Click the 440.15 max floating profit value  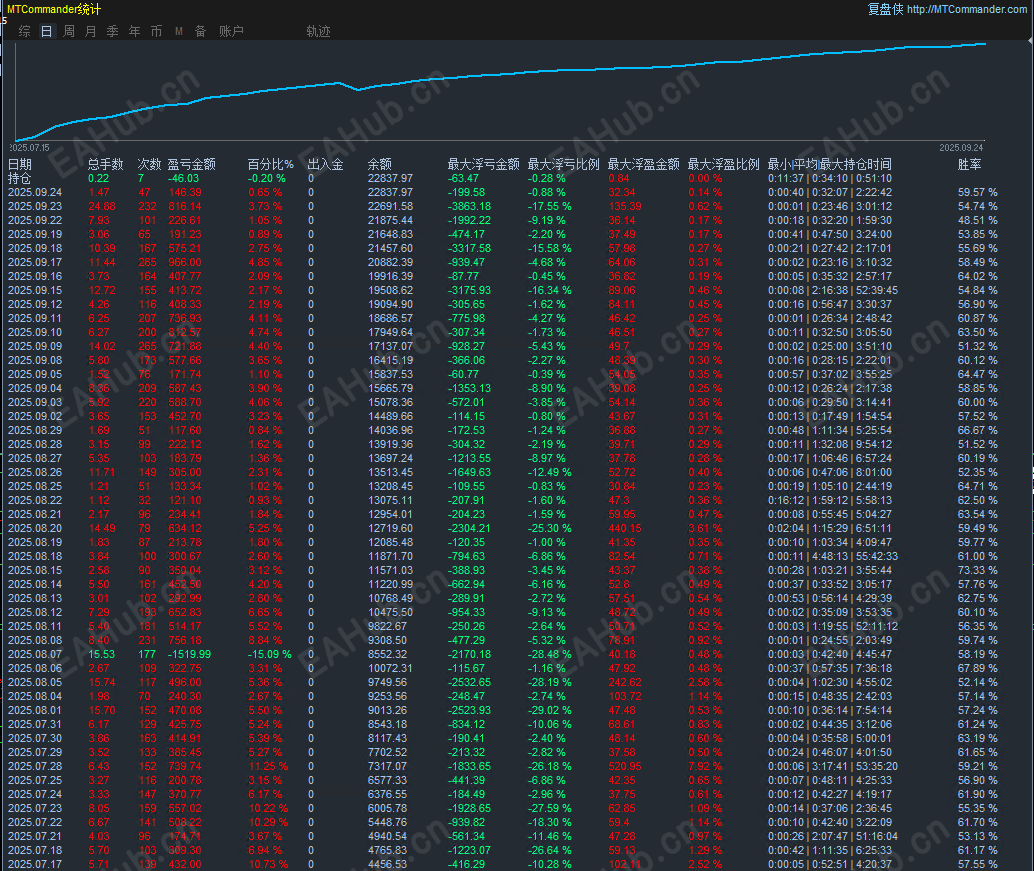click(x=624, y=528)
